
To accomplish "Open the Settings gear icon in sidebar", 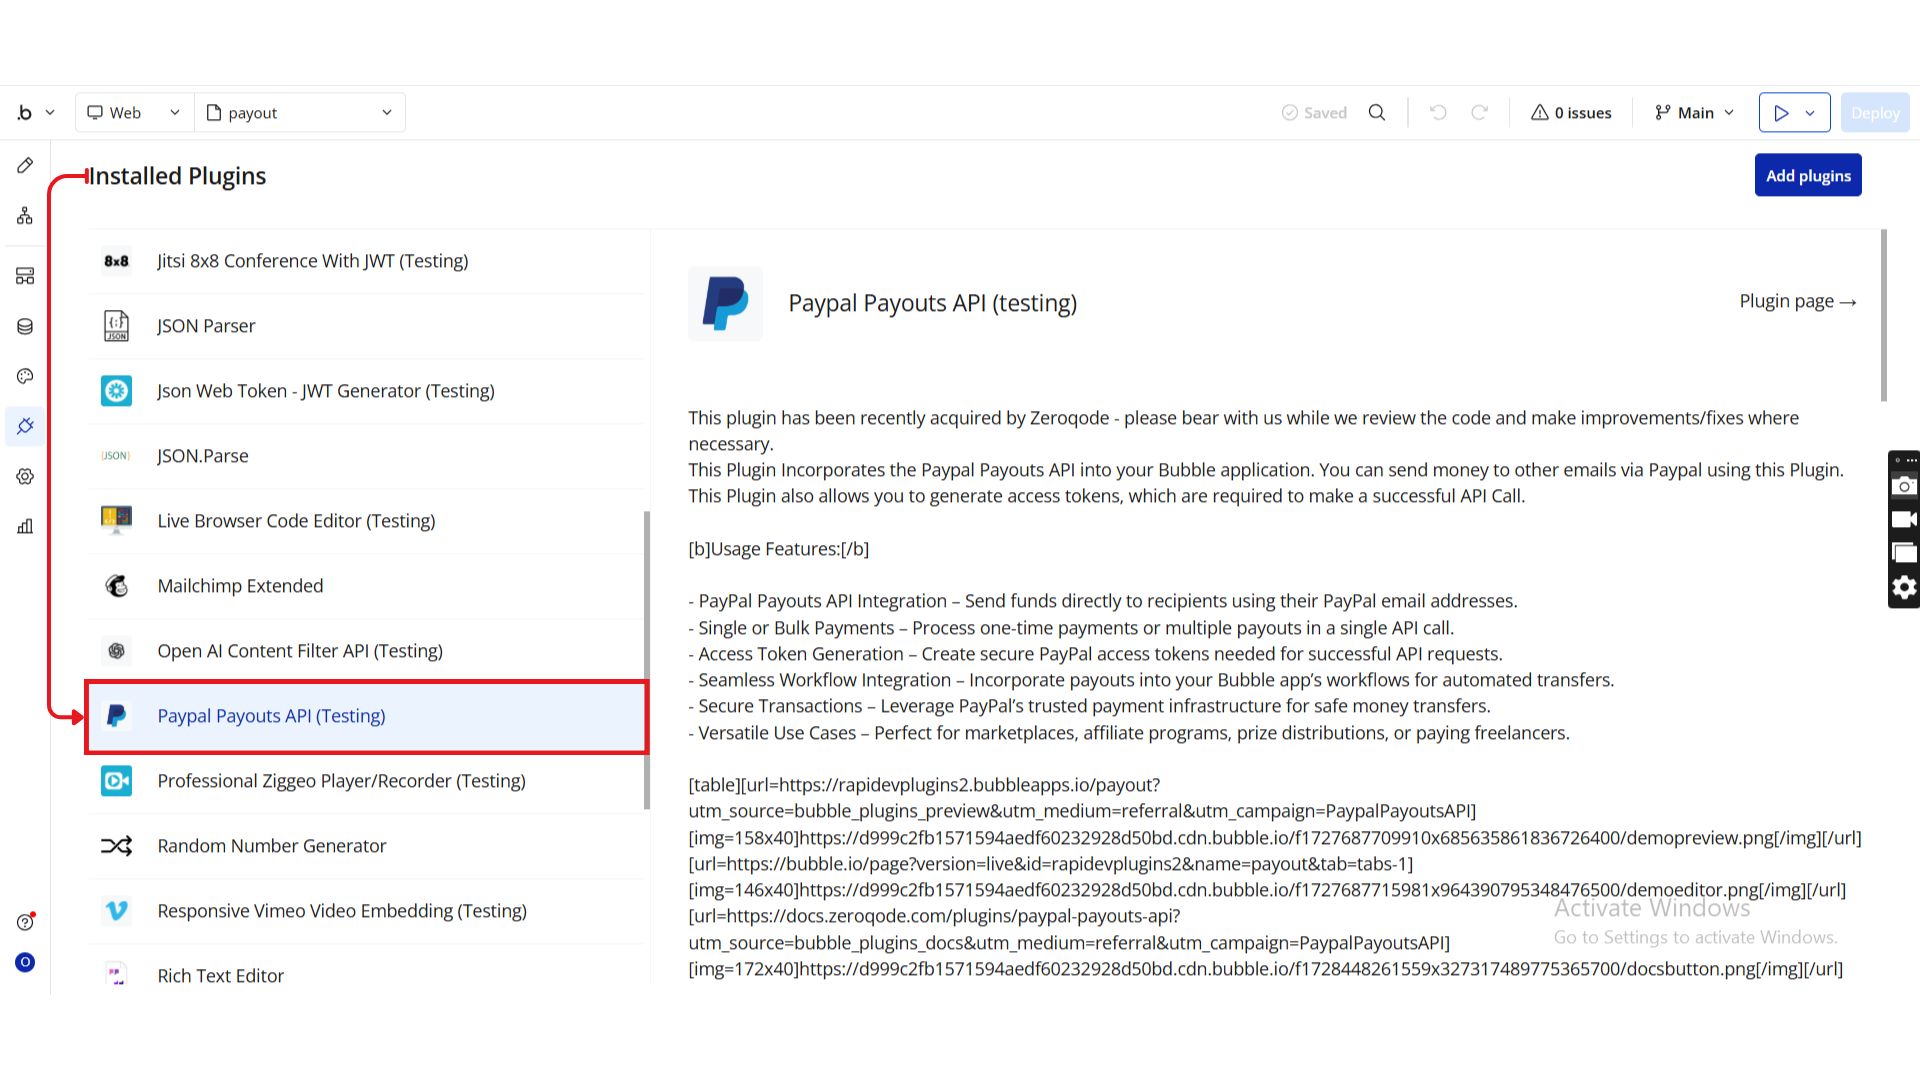I will pos(25,477).
